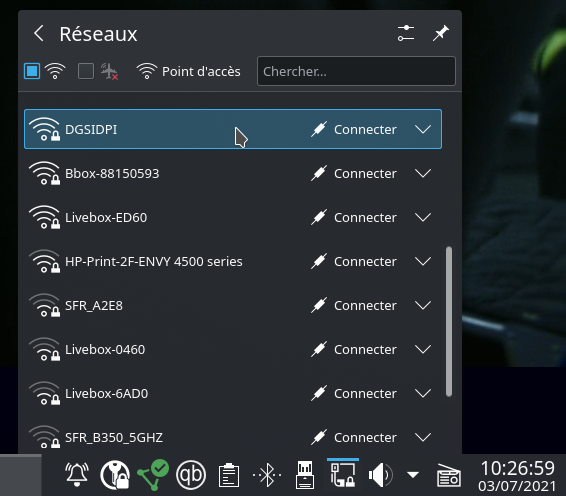
Task: Select the Bbox-88150593 network entry
Action: tap(233, 173)
